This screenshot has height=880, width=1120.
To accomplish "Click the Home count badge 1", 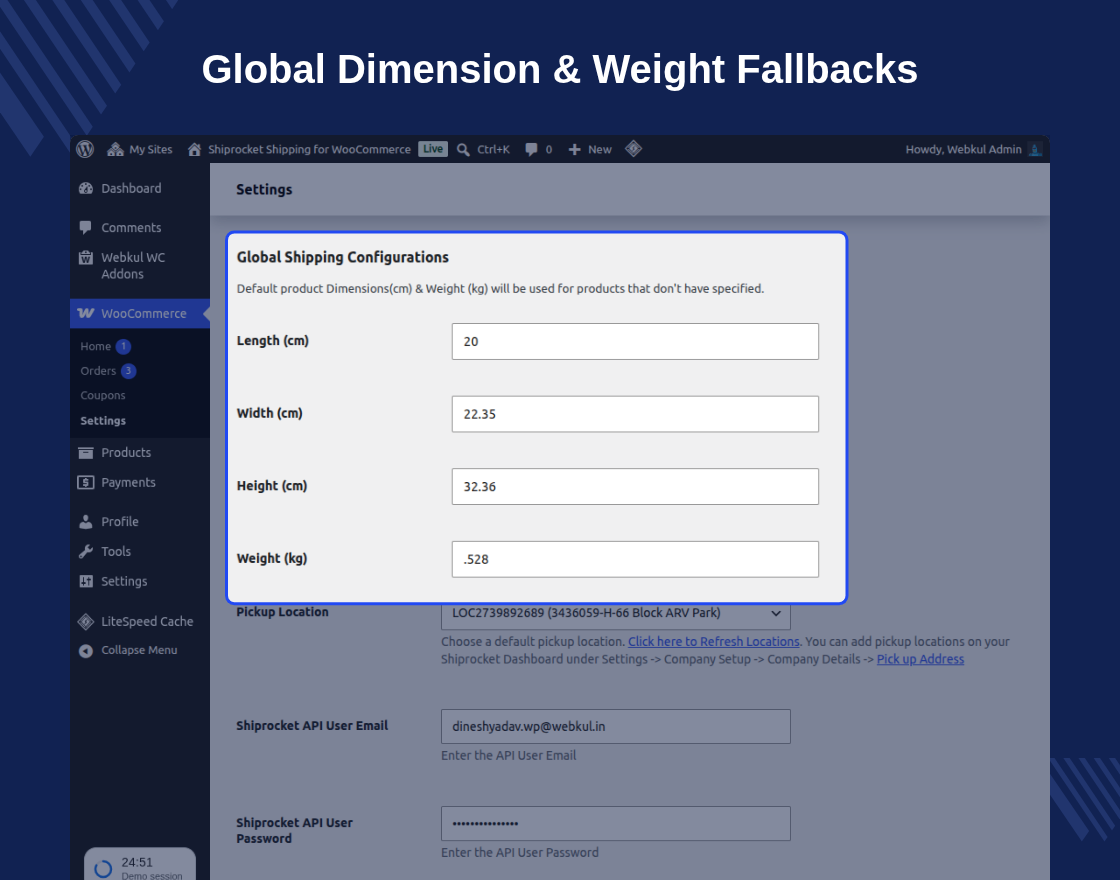I will pyautogui.click(x=123, y=346).
